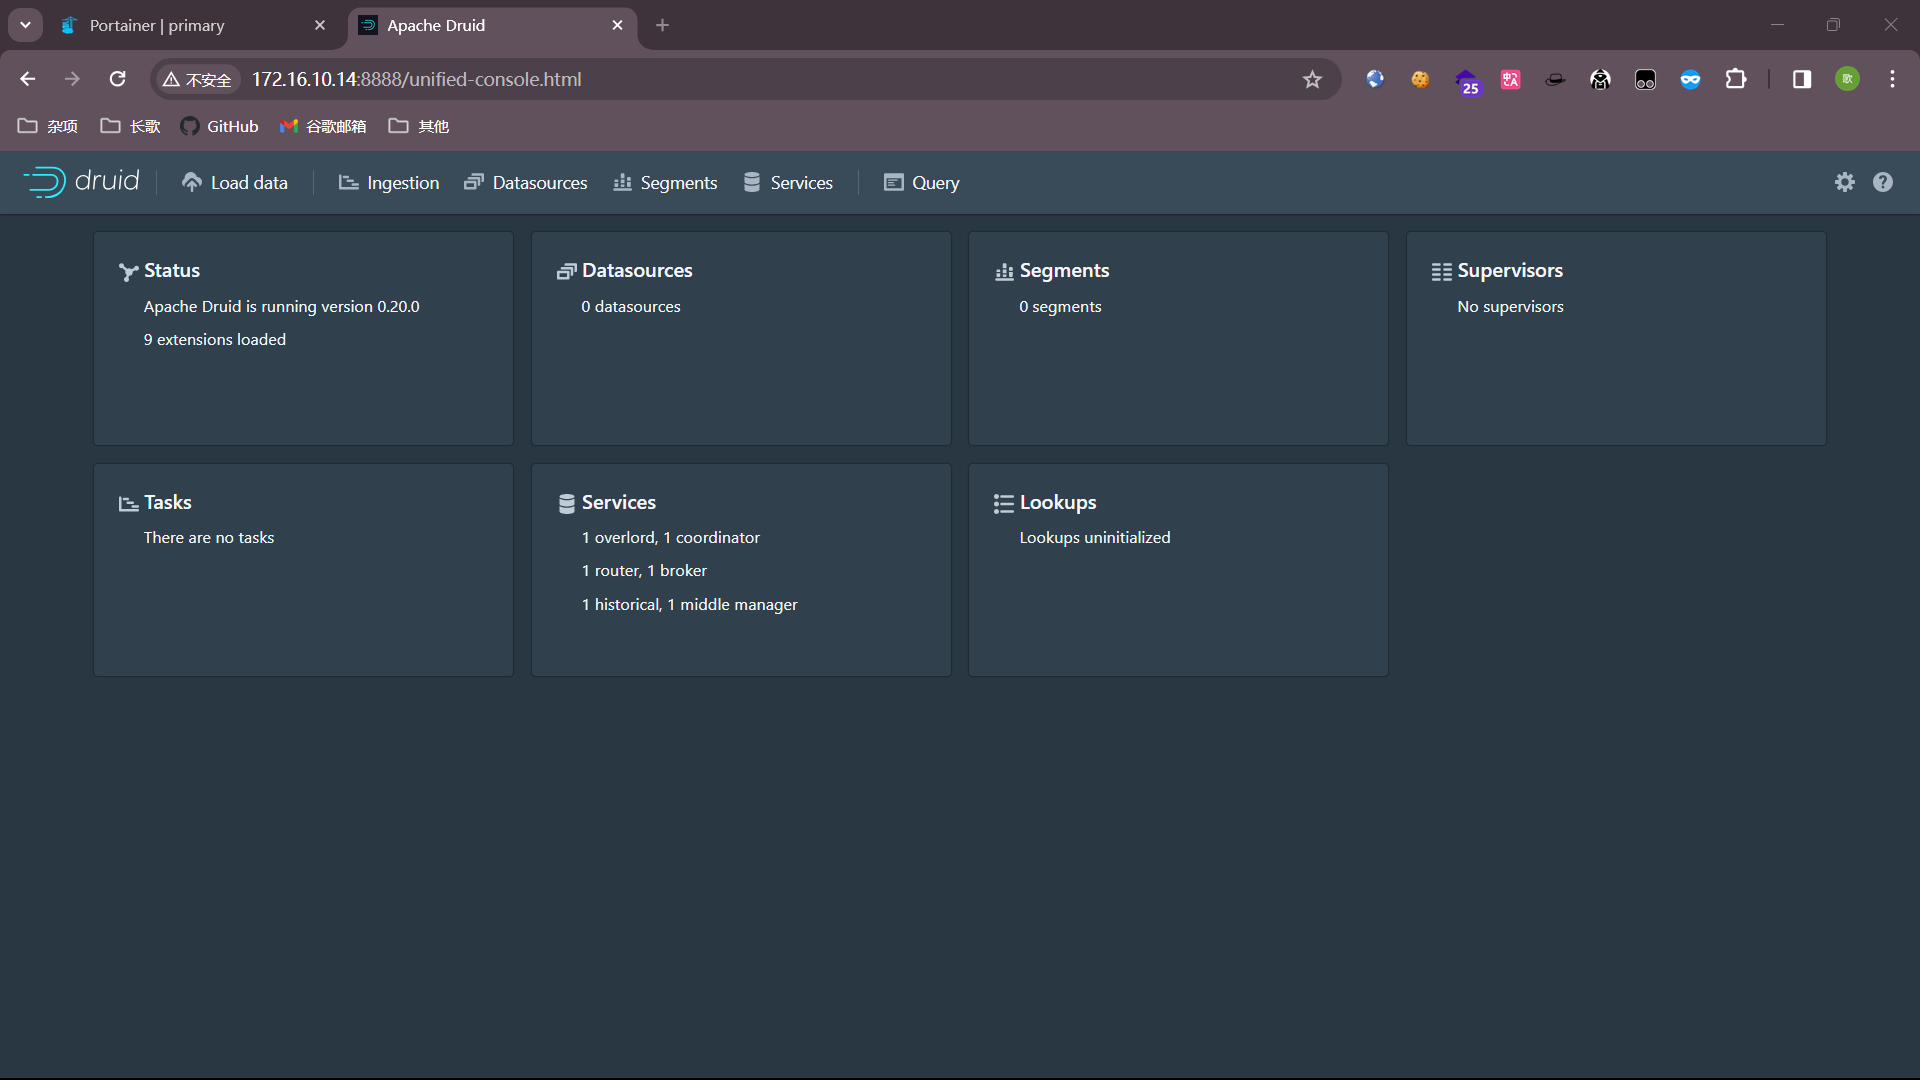Open the extension with the 25 badge
1920x1080 pixels.
[x=1467, y=81]
